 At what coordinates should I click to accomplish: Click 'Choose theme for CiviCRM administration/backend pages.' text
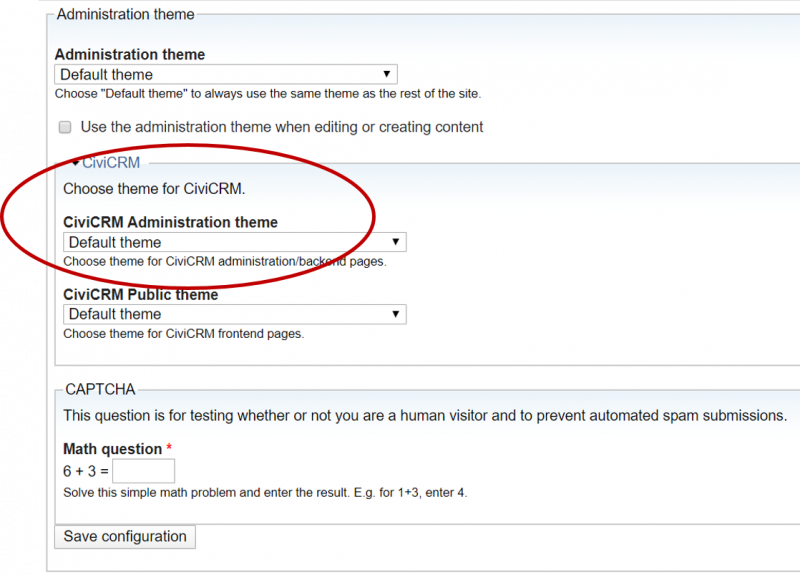(225, 262)
